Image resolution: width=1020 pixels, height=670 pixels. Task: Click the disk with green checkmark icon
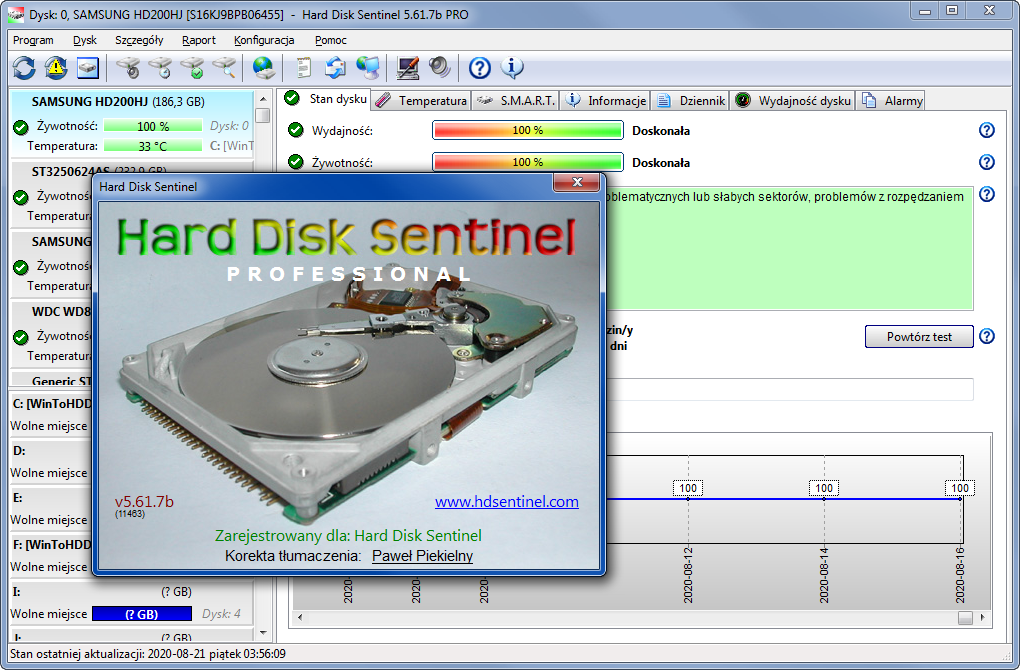pos(193,68)
